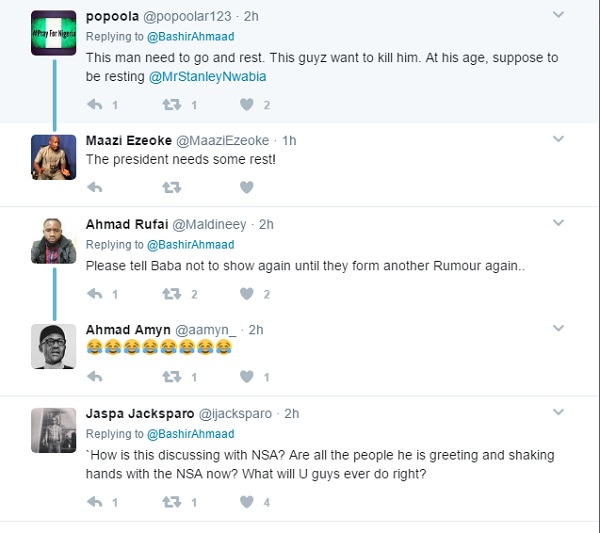The image size is (600, 533).
Task: Retweet Ahmad Rufai's tweet
Action: coord(171,294)
